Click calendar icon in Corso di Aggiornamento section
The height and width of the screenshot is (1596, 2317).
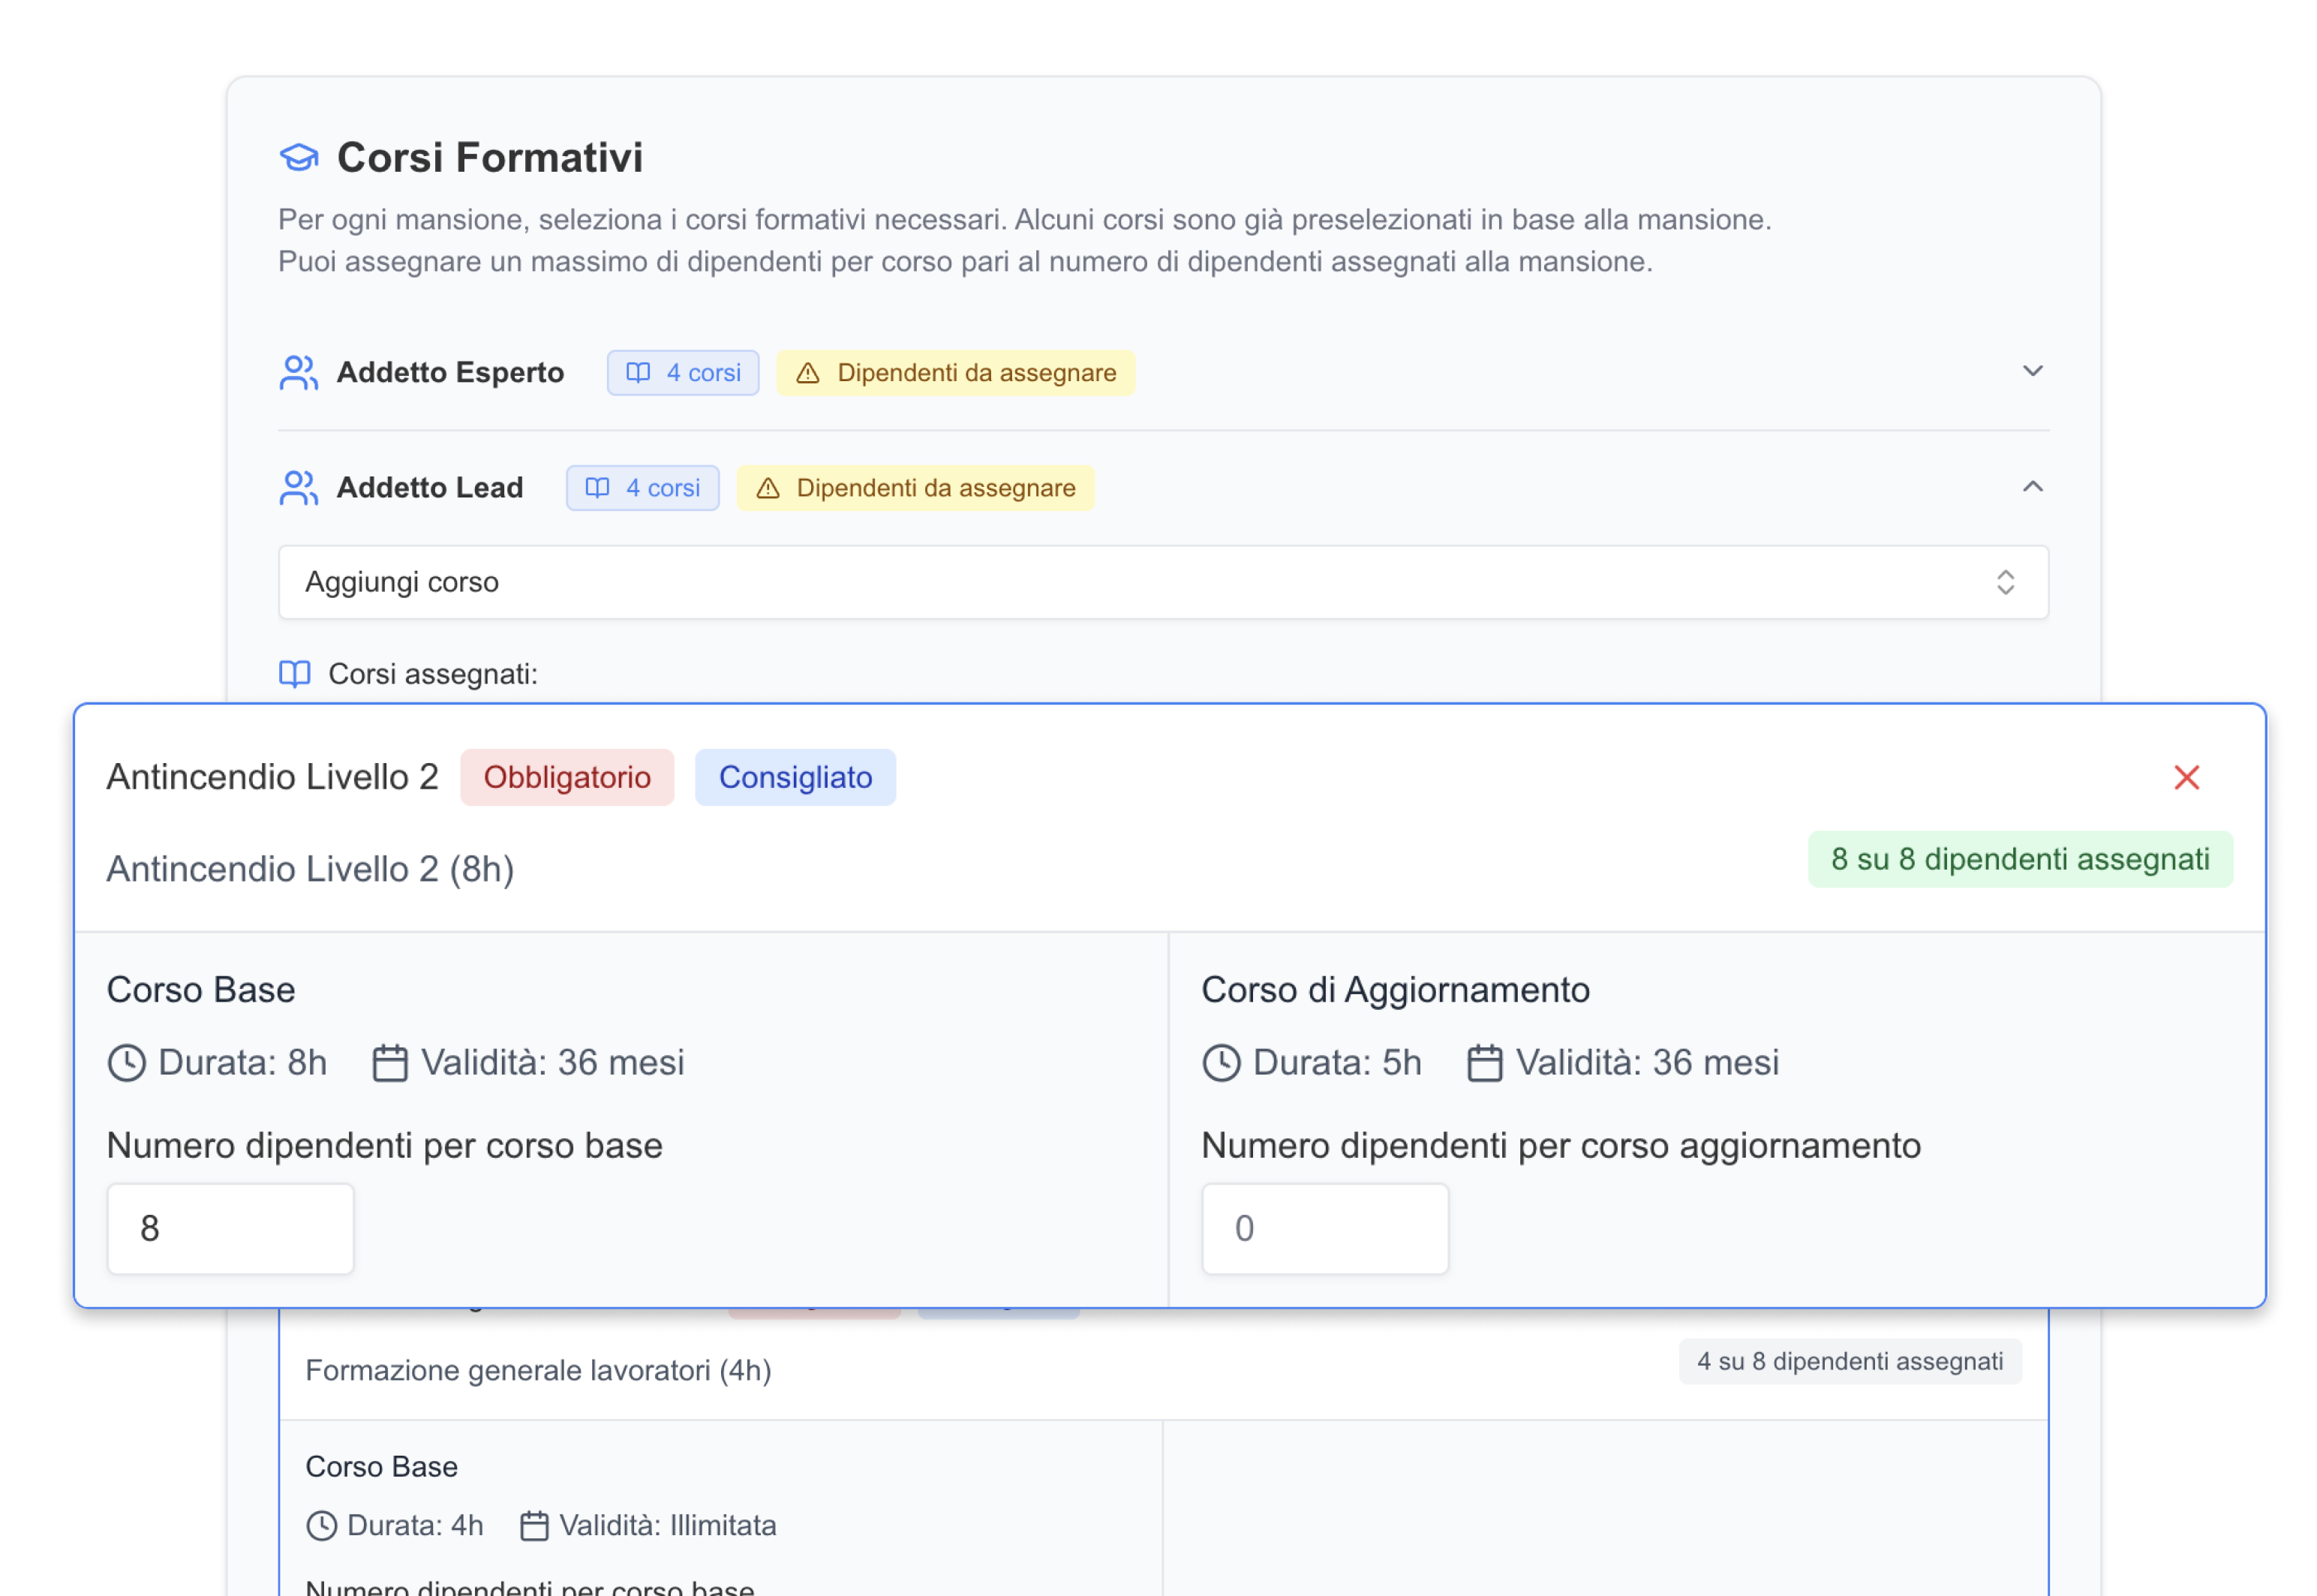point(1484,1062)
